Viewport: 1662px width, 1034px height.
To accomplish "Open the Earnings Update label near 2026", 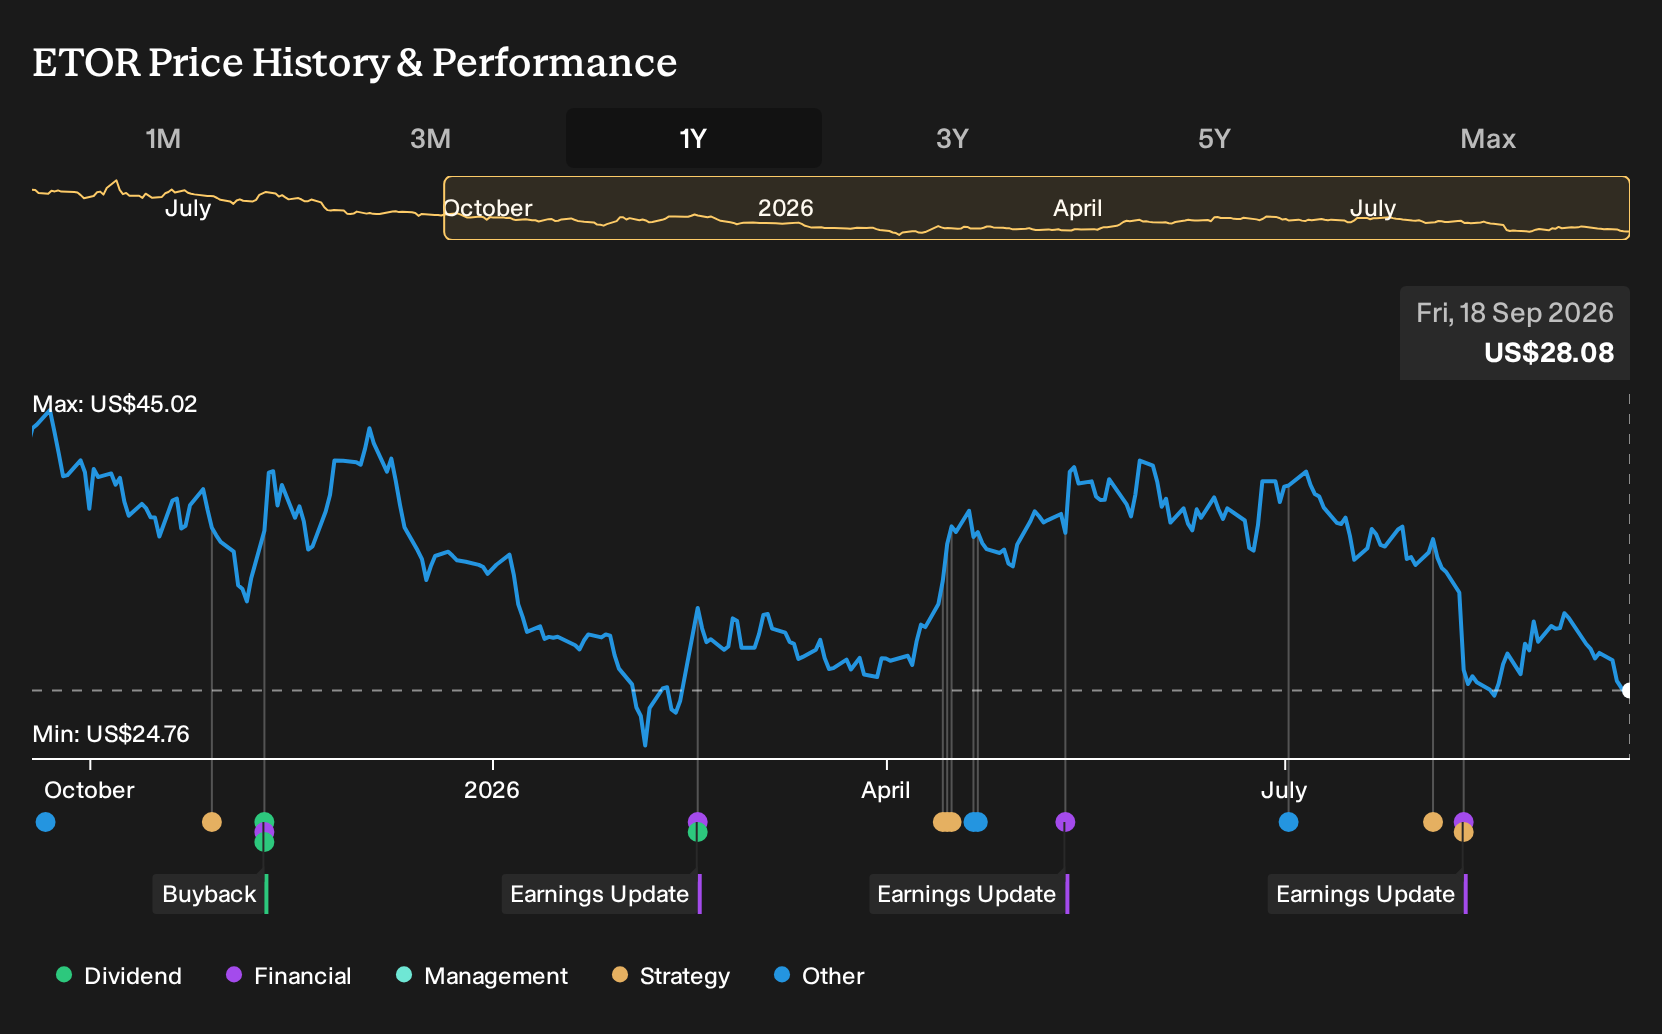I will click(601, 894).
